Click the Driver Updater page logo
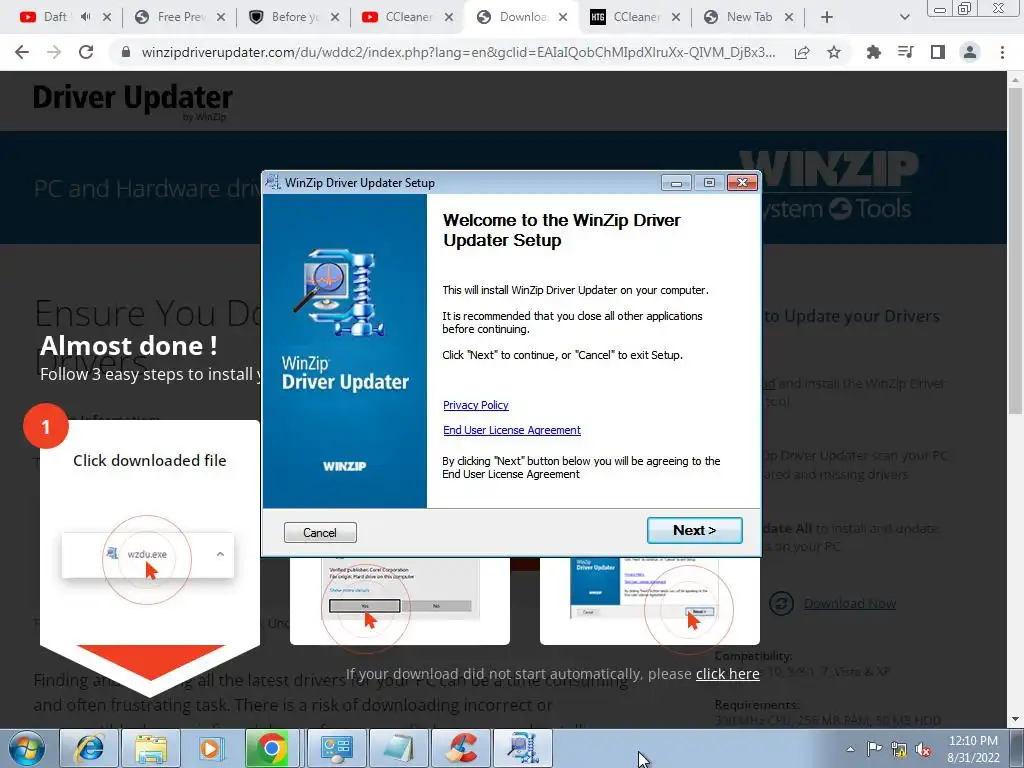 click(133, 101)
